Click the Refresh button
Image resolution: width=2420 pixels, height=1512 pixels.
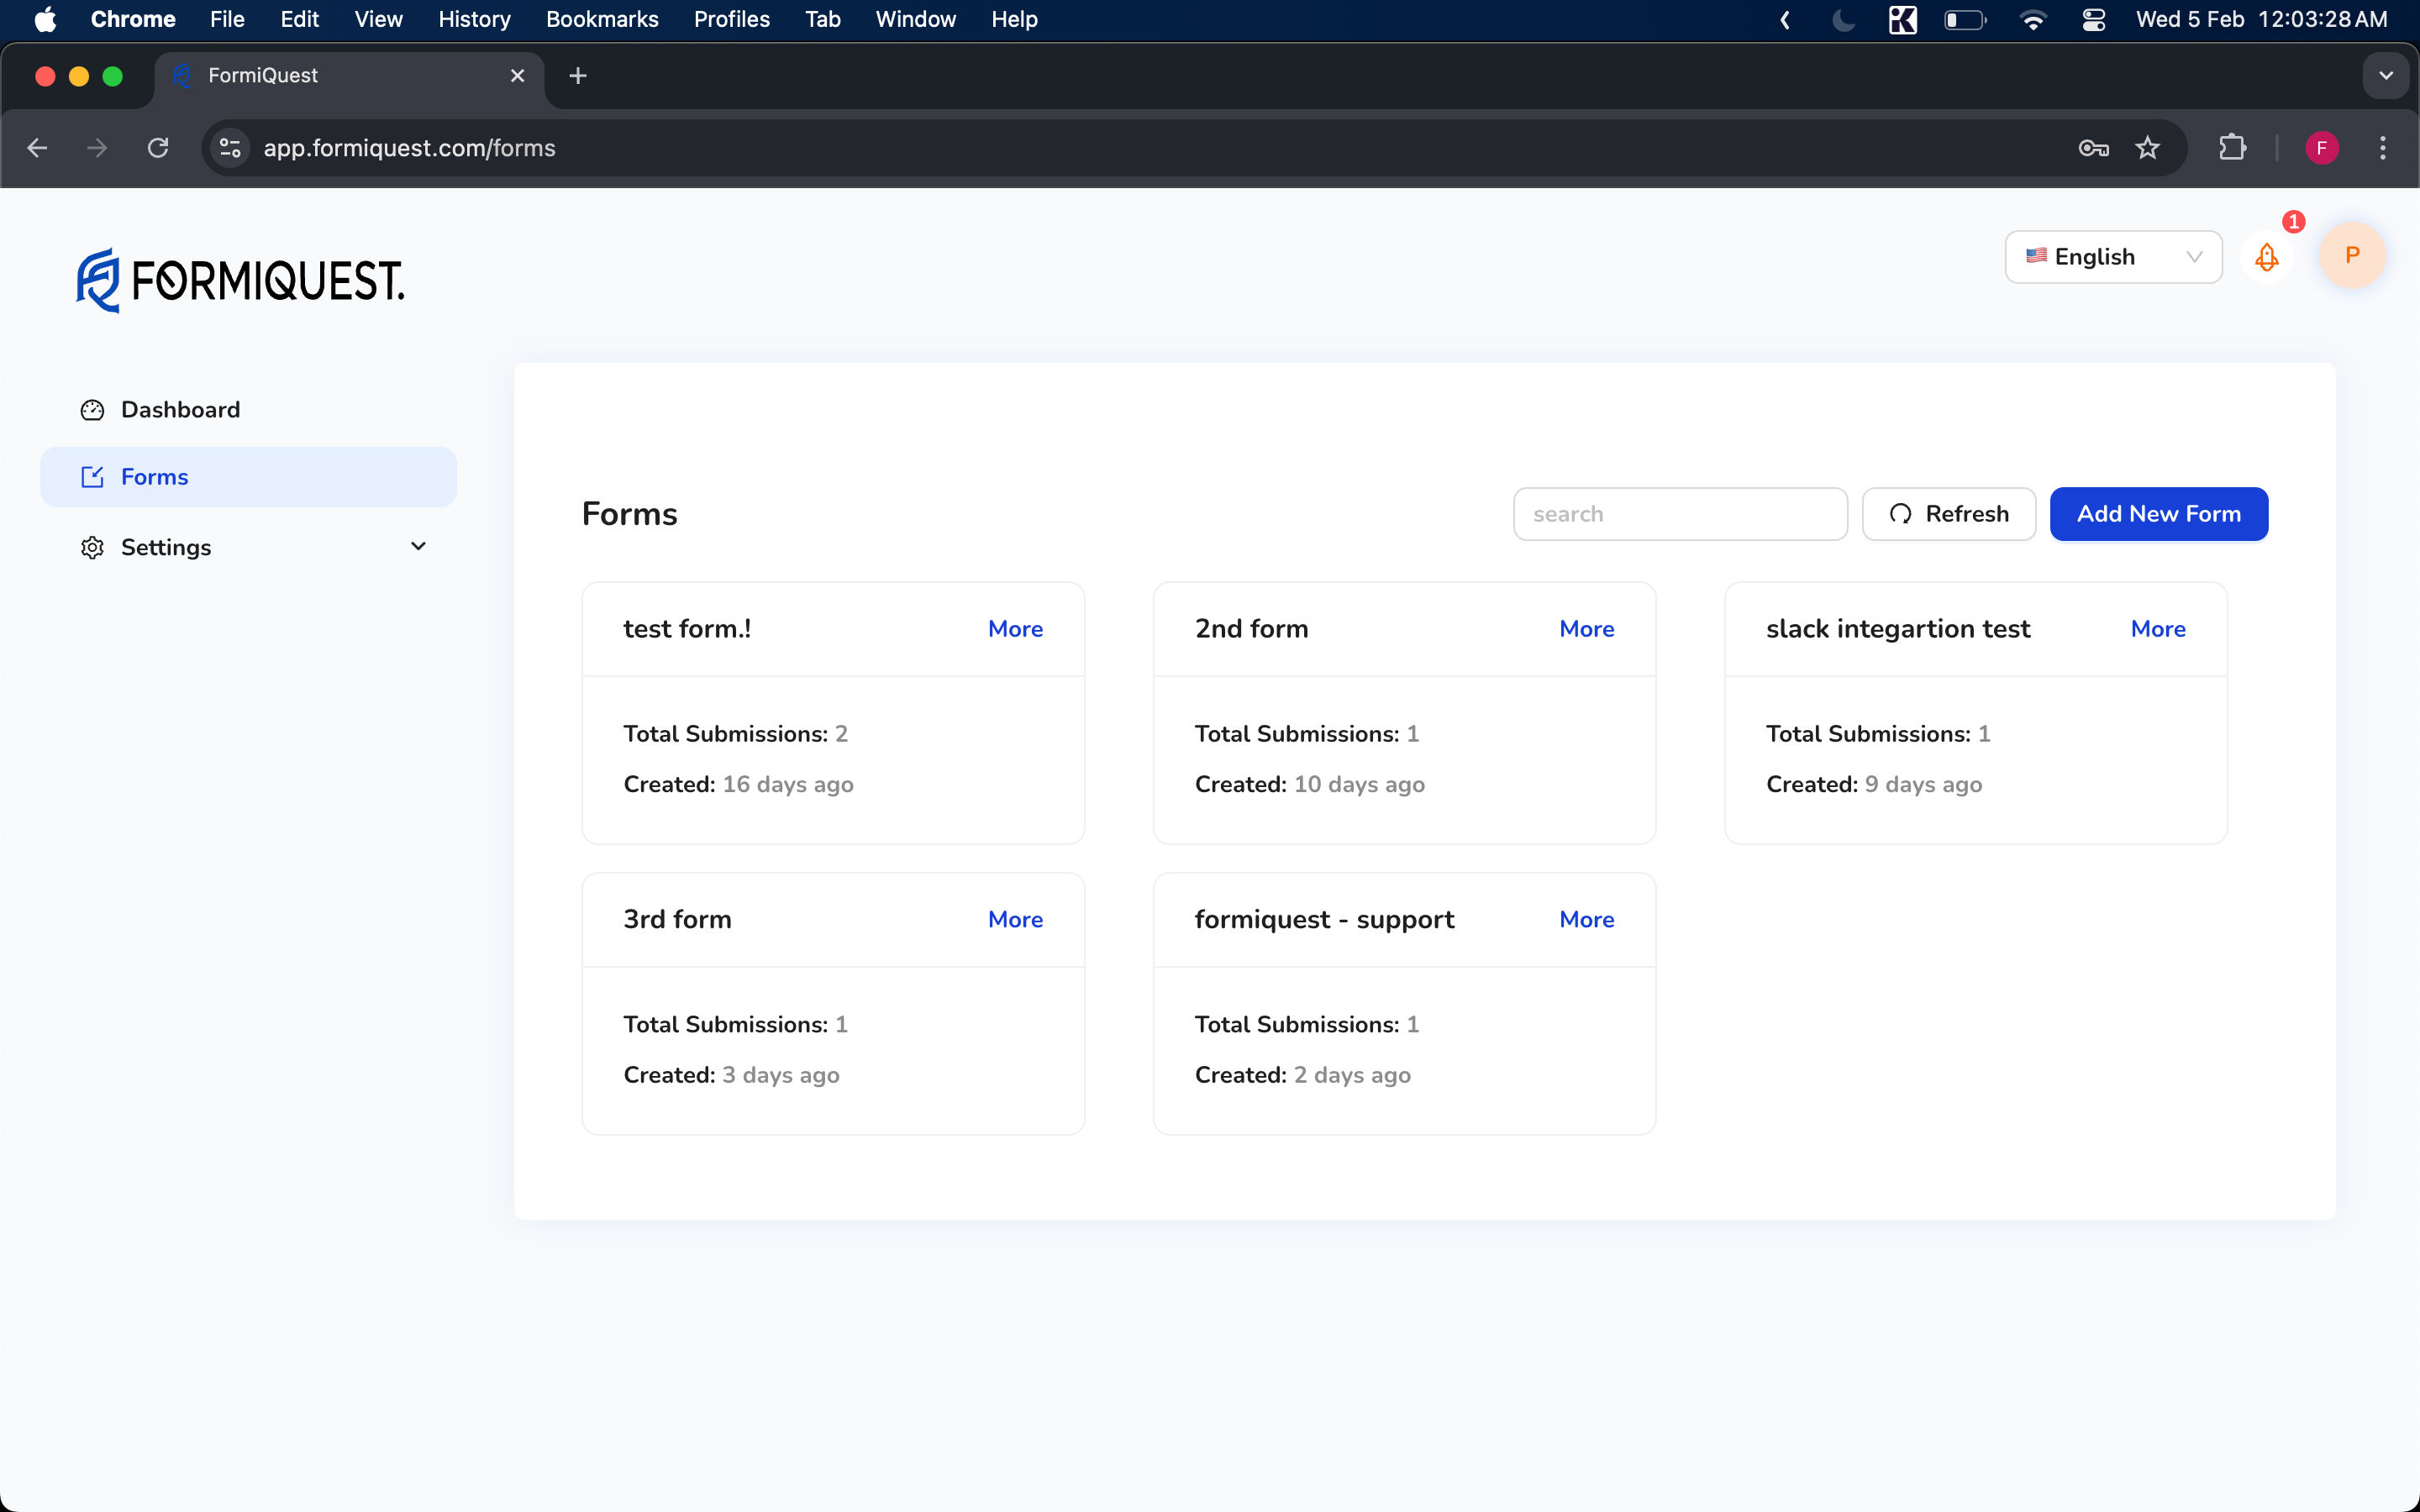click(x=1948, y=514)
